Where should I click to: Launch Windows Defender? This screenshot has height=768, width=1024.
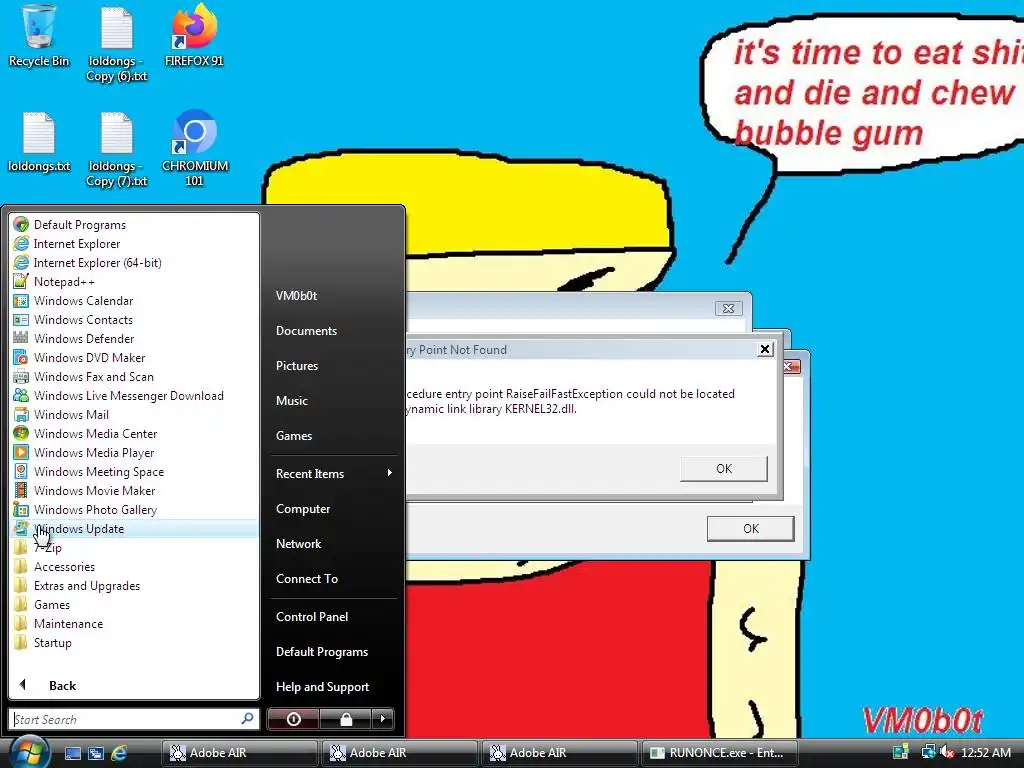point(134,338)
